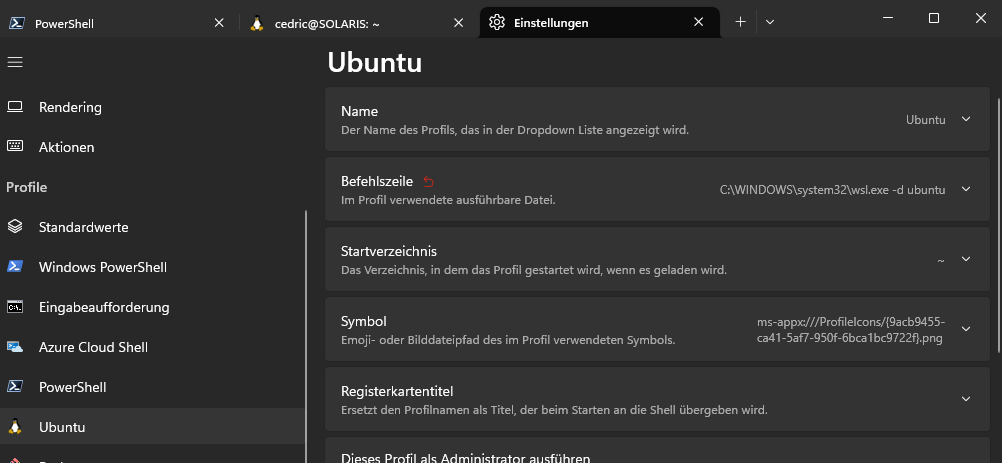
Task: Click the Standardwerte layers icon
Action: pos(15,227)
